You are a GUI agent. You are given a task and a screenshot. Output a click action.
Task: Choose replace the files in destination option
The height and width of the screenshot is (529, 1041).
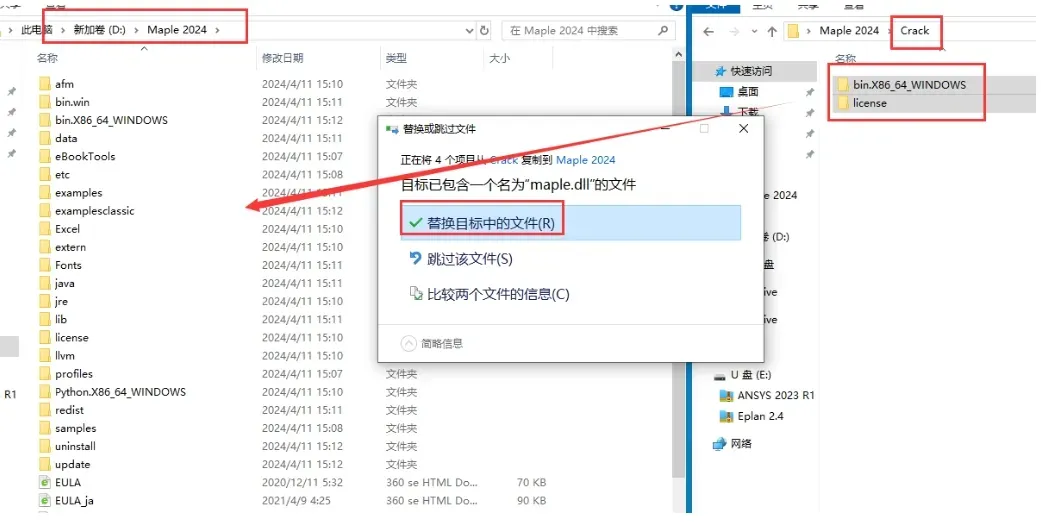[x=570, y=223]
